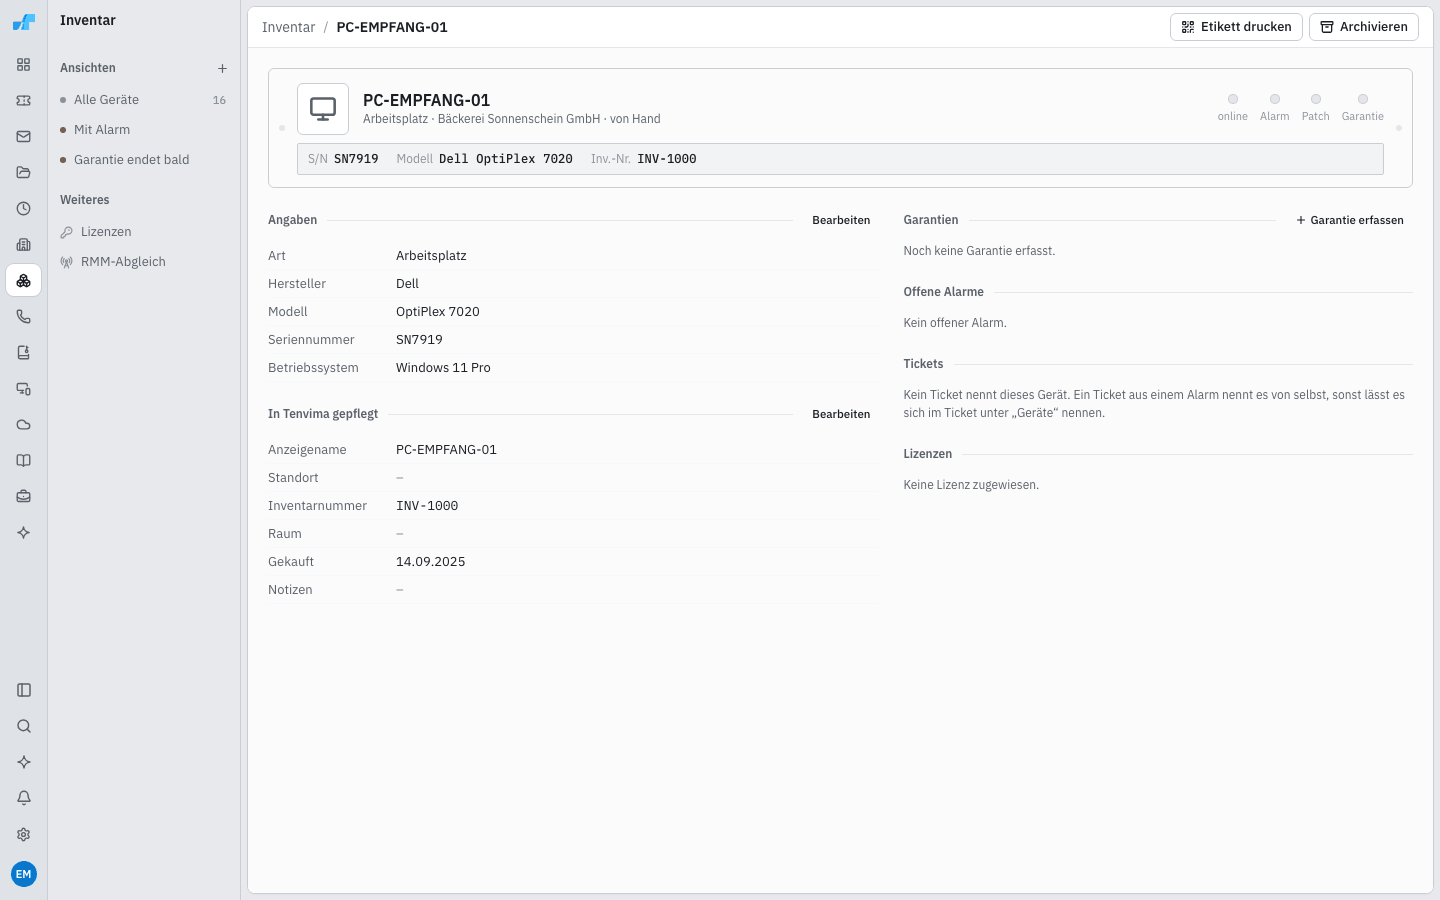Open the dashboard grid icon in the rail
Screen dimensions: 1440x900
pyautogui.click(x=24, y=65)
